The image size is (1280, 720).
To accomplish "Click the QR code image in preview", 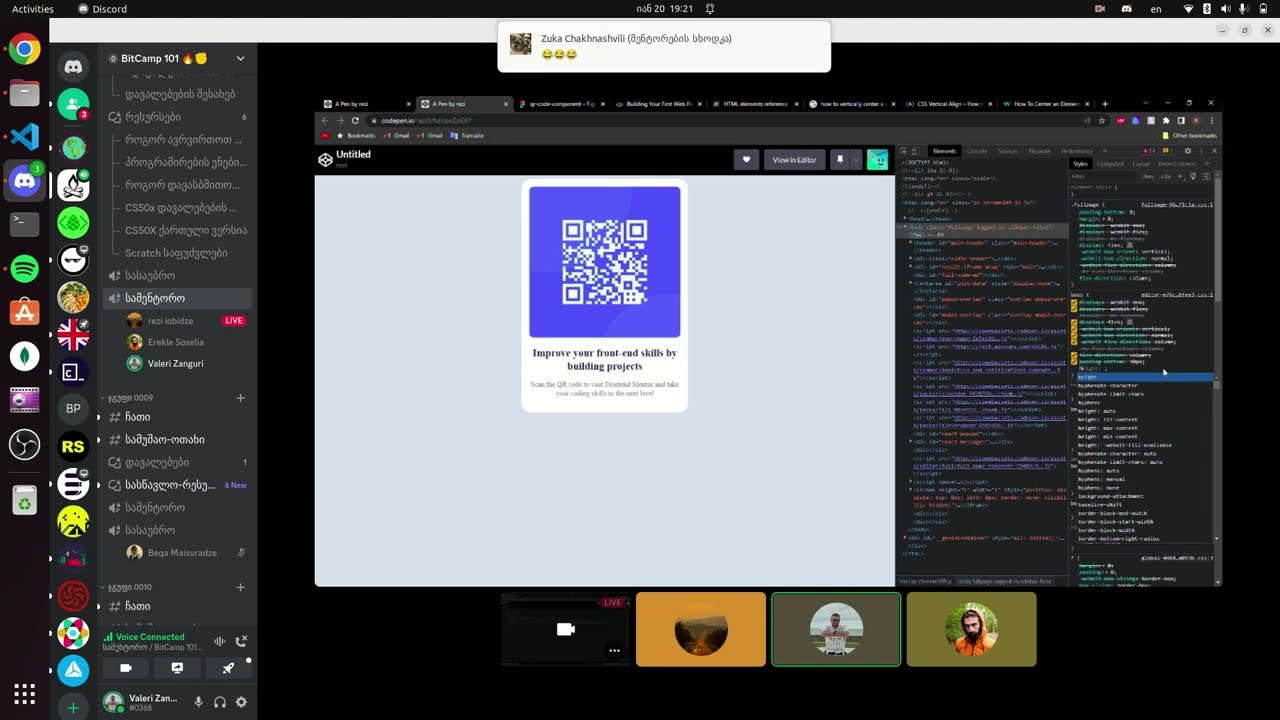I will point(605,262).
